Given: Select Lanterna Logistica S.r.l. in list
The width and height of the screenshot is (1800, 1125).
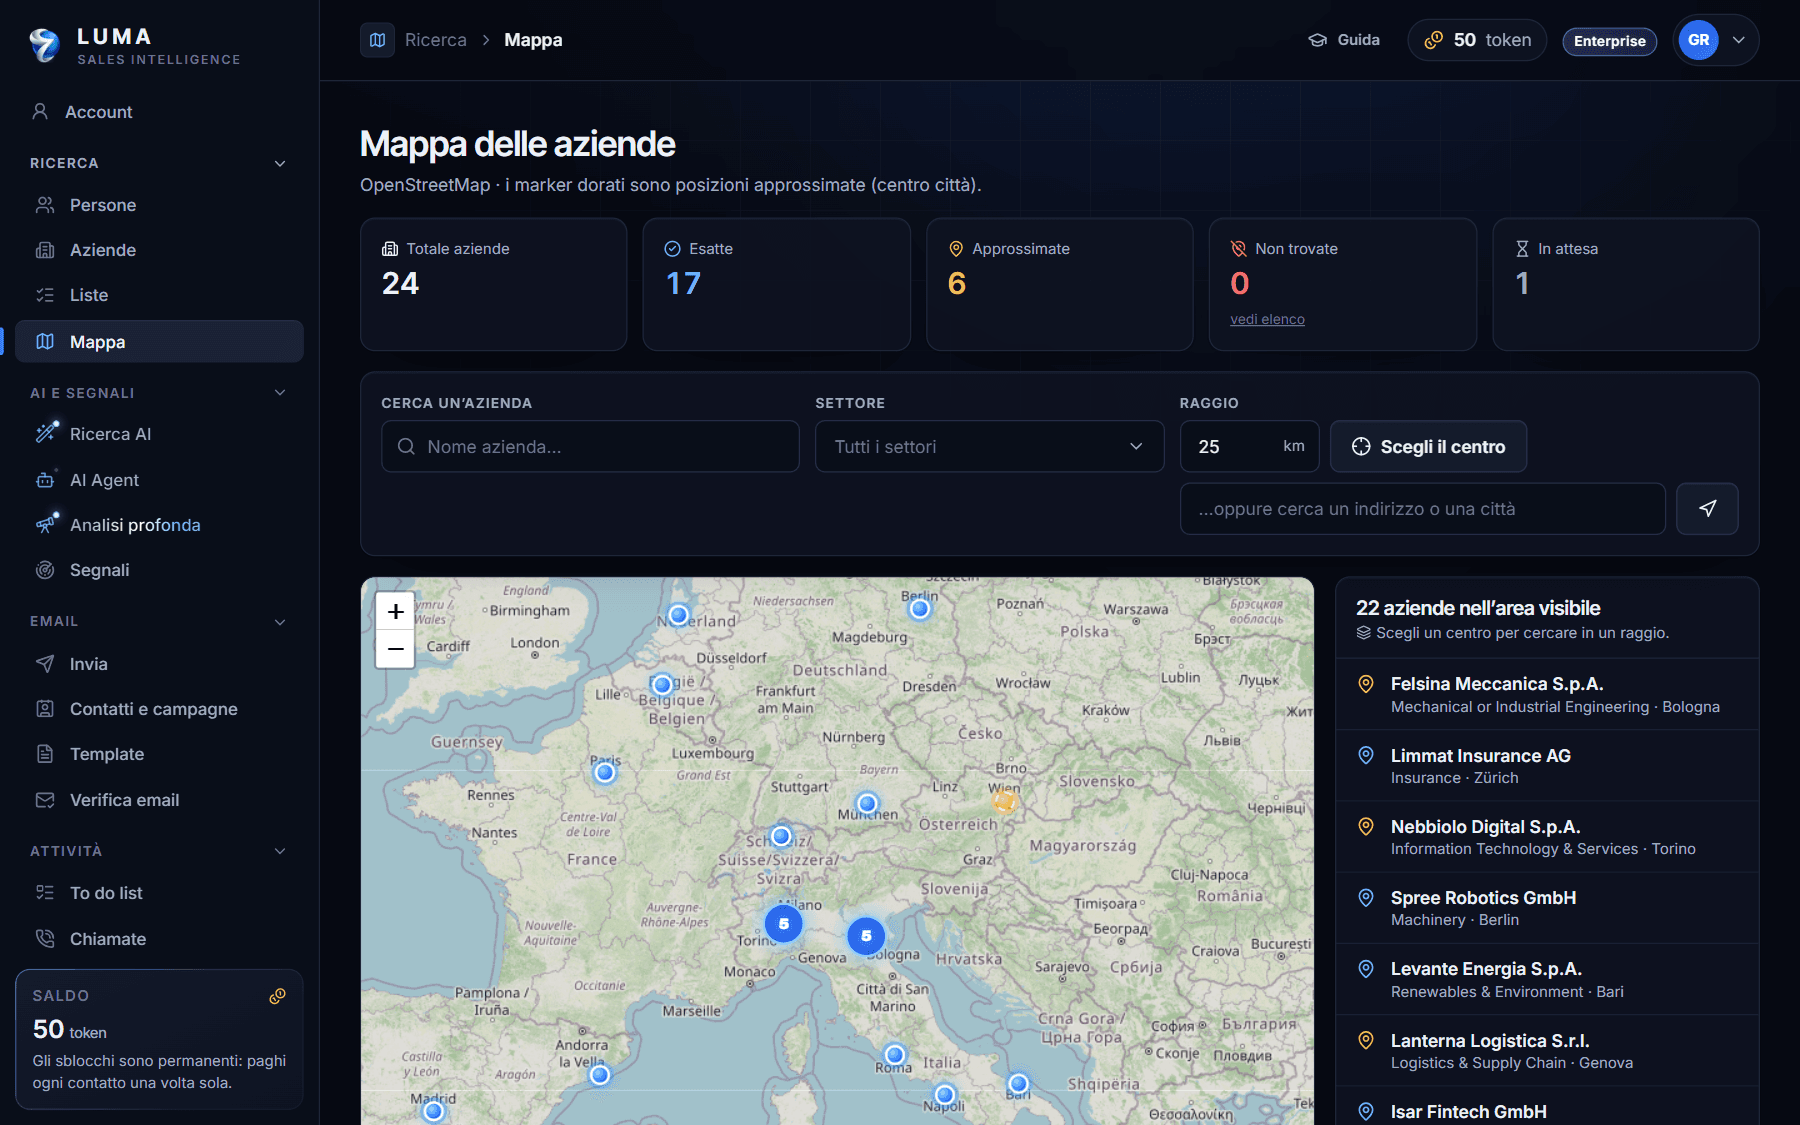Looking at the screenshot, I should [x=1547, y=1051].
